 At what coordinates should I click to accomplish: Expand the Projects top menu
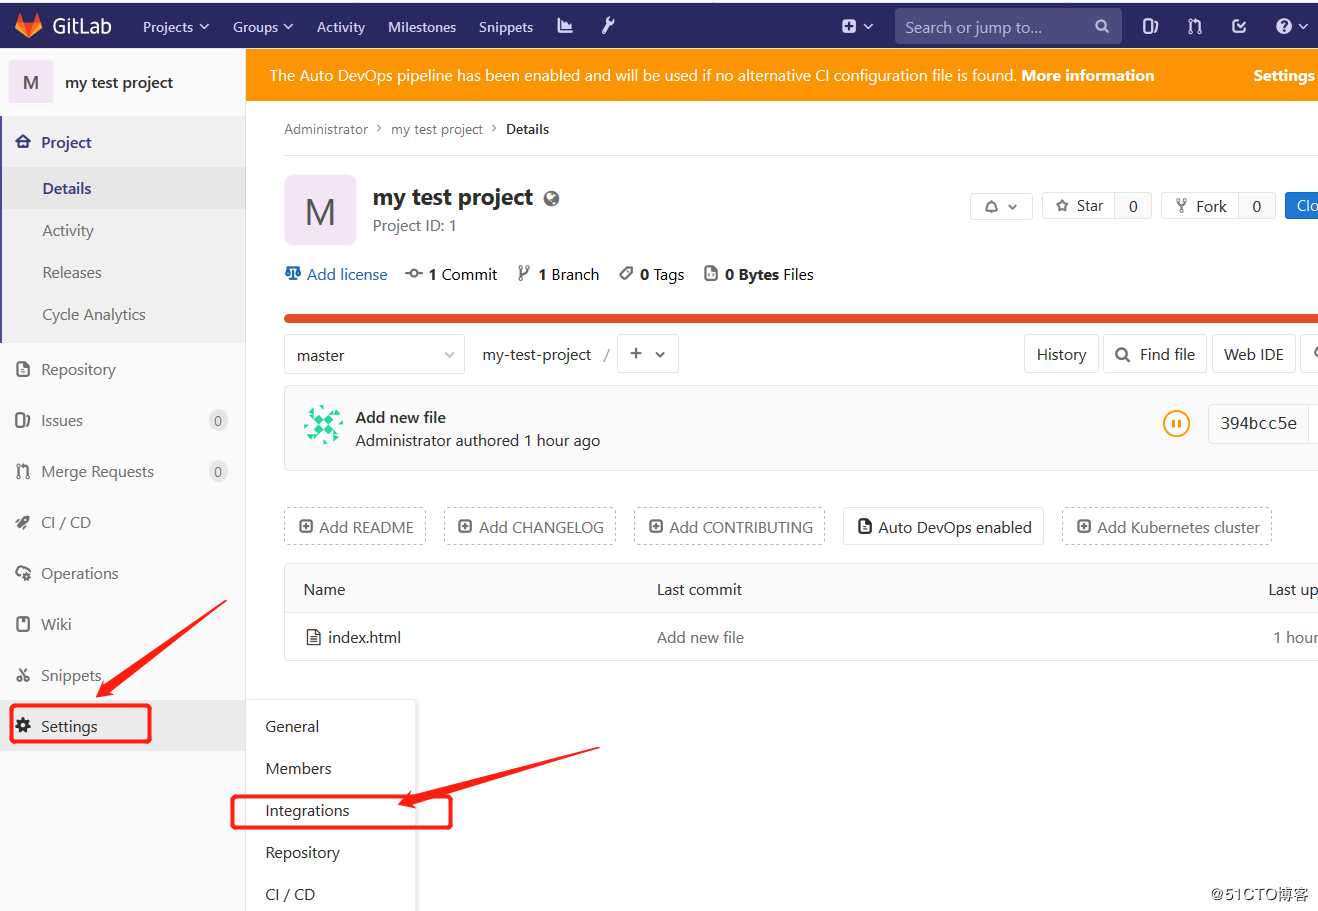(176, 27)
